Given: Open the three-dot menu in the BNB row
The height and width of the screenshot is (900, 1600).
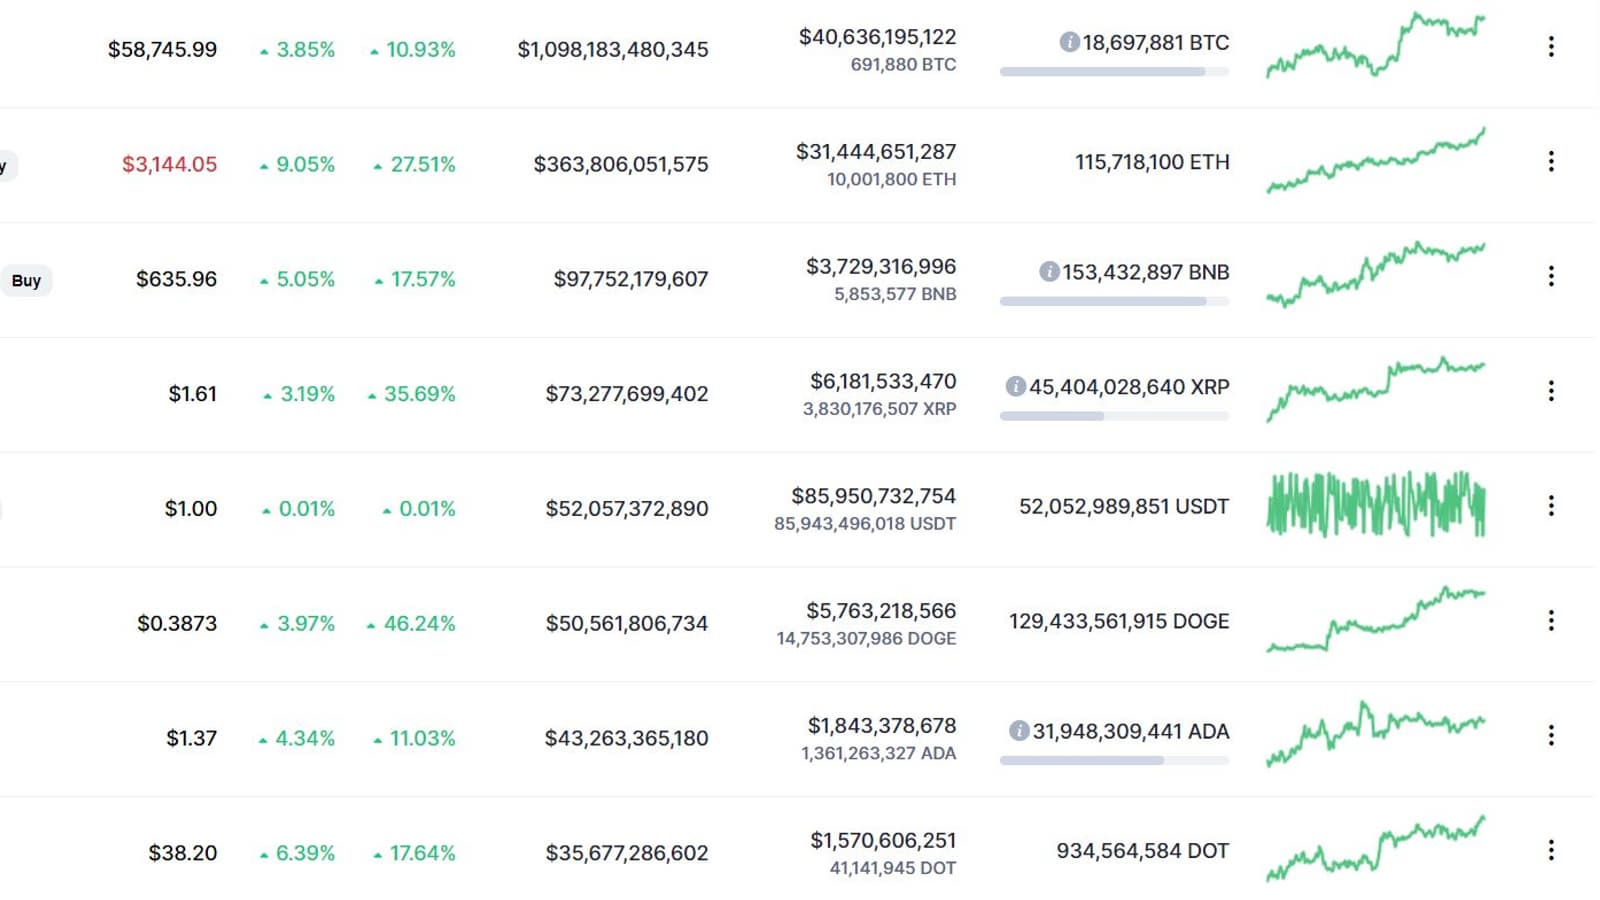Looking at the screenshot, I should (x=1551, y=277).
